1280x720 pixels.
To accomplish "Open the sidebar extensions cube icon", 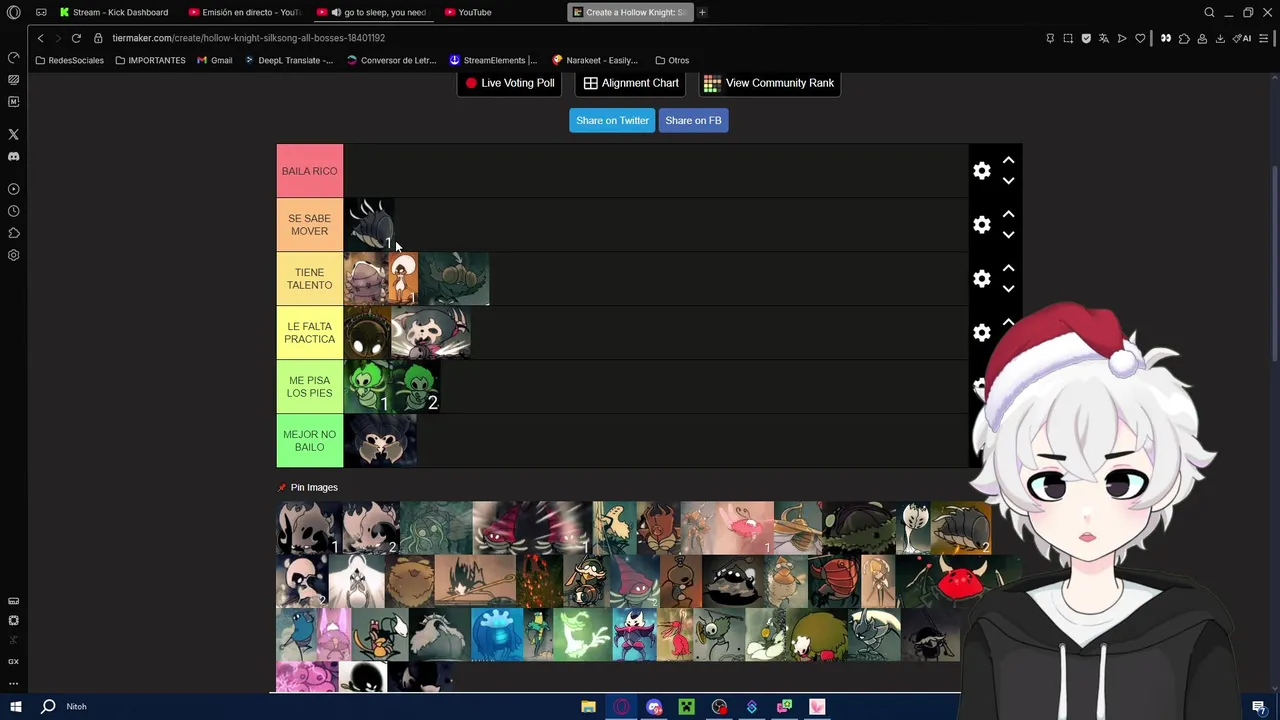I will tap(13, 233).
